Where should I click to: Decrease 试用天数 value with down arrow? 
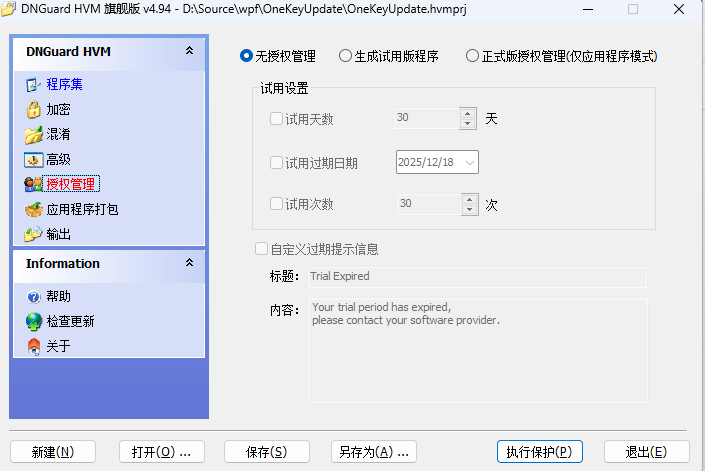click(468, 124)
